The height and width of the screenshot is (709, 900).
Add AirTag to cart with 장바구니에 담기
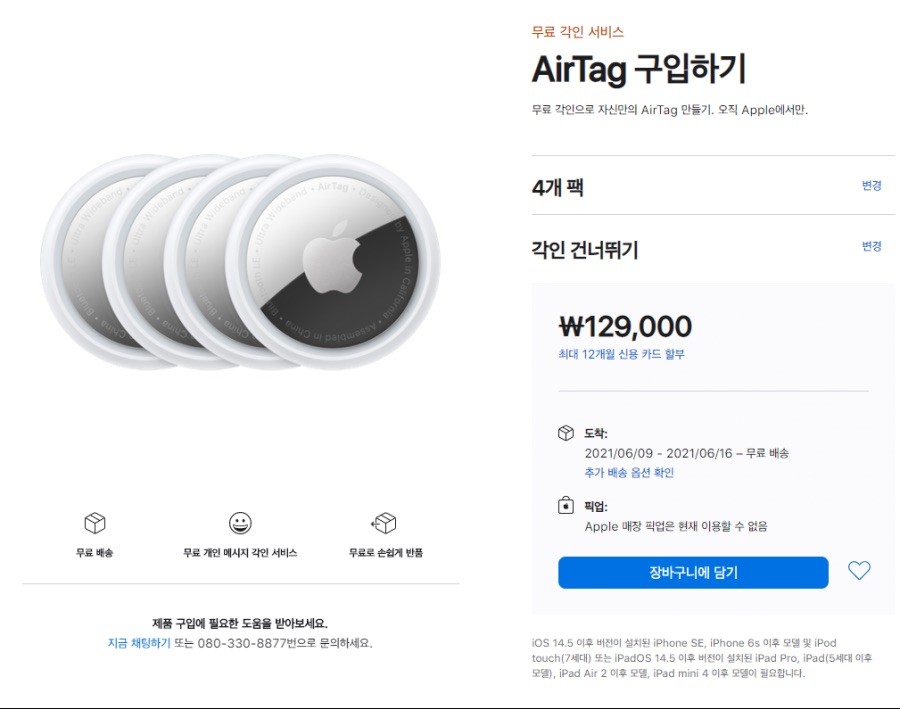(693, 572)
